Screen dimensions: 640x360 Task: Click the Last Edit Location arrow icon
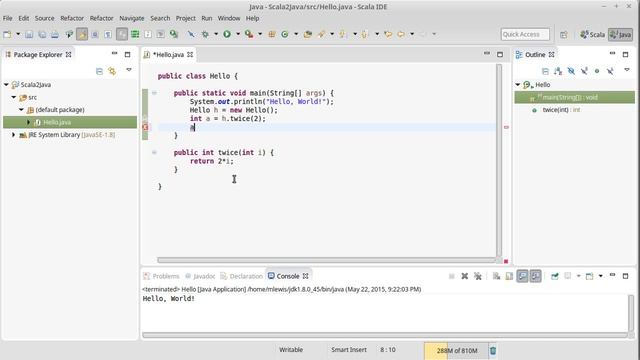(x=388, y=34)
